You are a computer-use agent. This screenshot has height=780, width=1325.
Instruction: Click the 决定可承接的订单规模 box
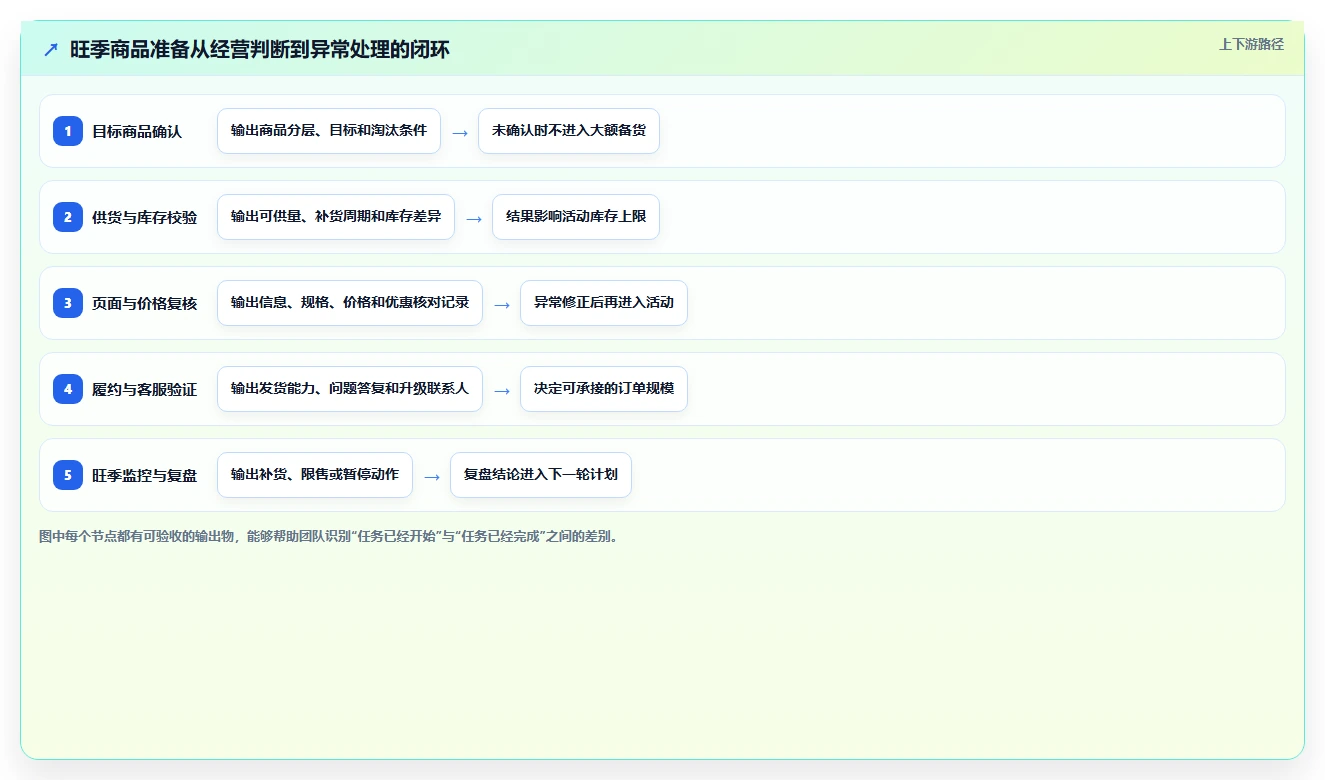tap(604, 389)
